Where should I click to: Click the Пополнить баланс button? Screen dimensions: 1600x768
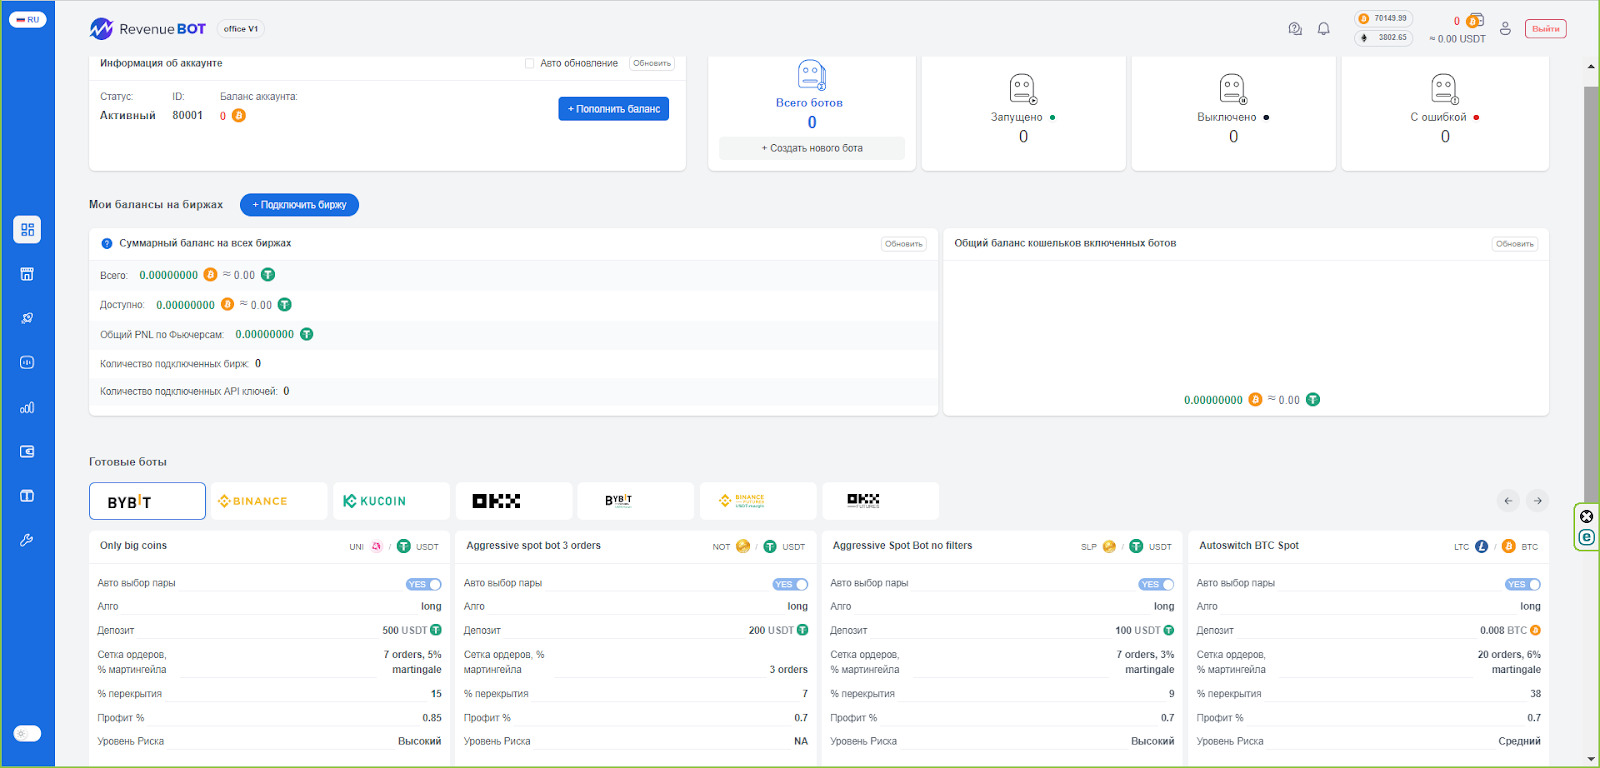pos(613,109)
